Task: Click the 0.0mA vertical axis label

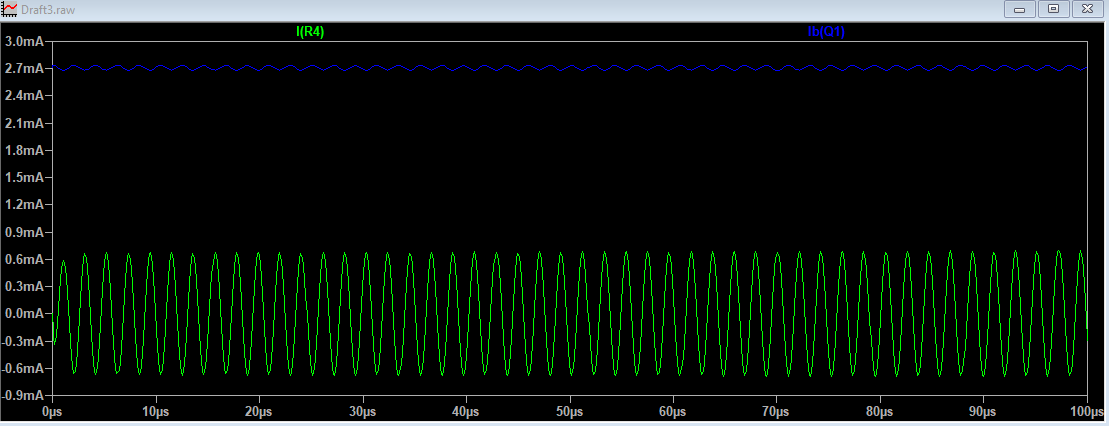Action: (x=23, y=313)
